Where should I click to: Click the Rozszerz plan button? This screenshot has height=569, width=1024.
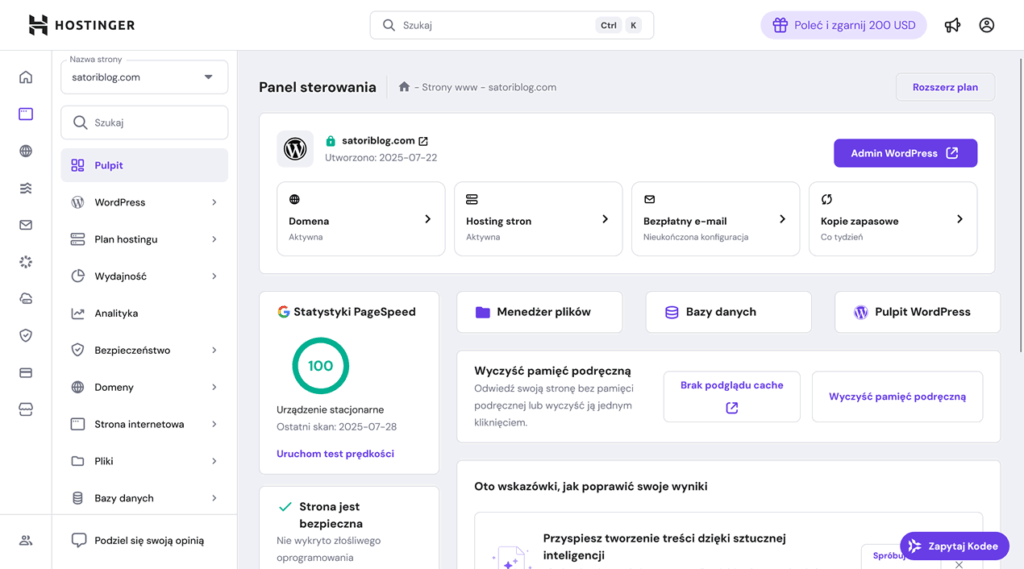click(945, 87)
